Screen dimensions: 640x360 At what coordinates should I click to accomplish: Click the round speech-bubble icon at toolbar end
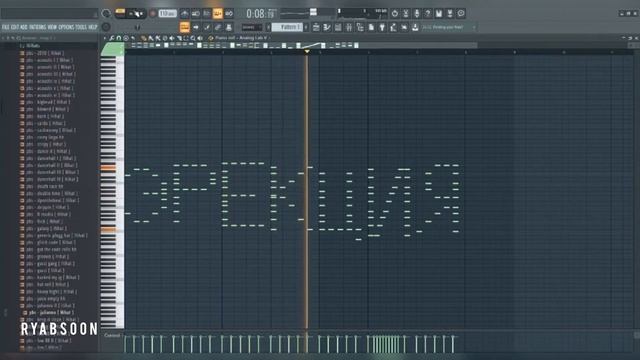pos(461,13)
